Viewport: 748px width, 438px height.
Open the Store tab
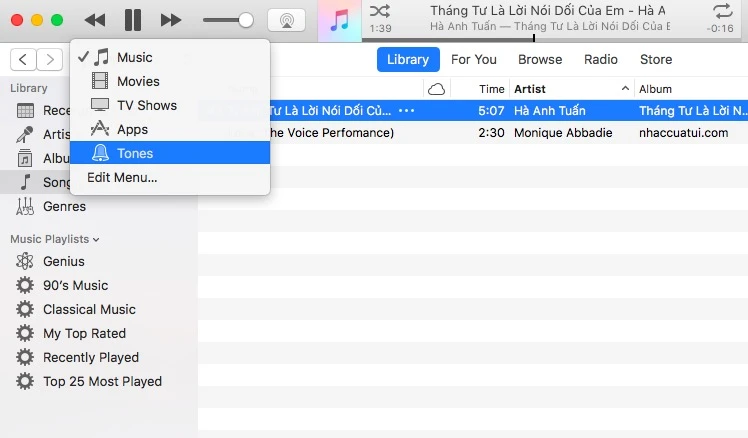(x=656, y=59)
